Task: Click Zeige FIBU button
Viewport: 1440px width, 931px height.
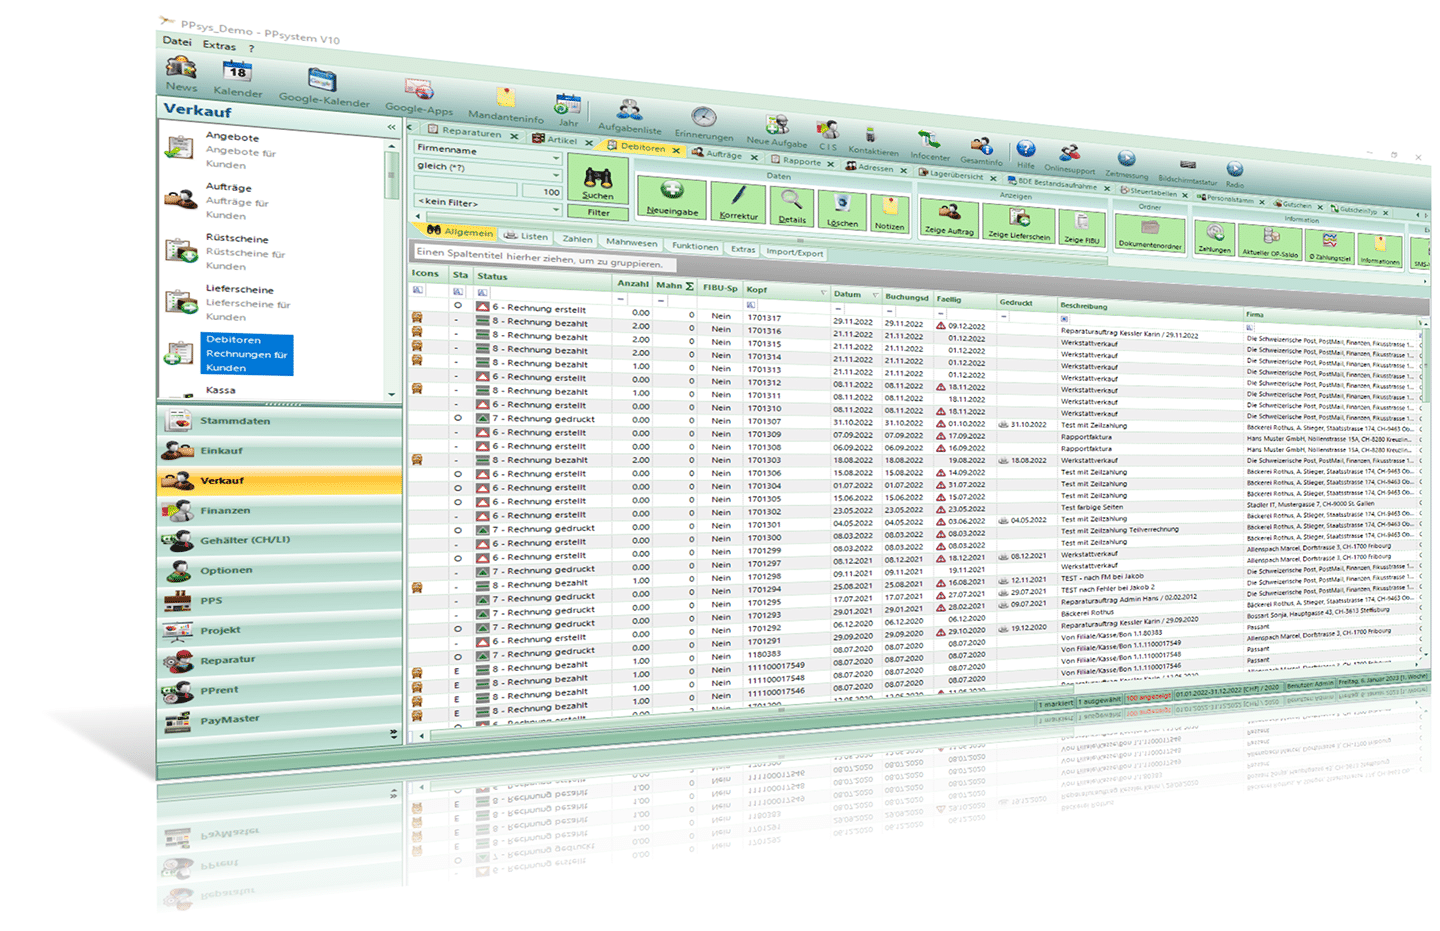Action: pos(1081,227)
